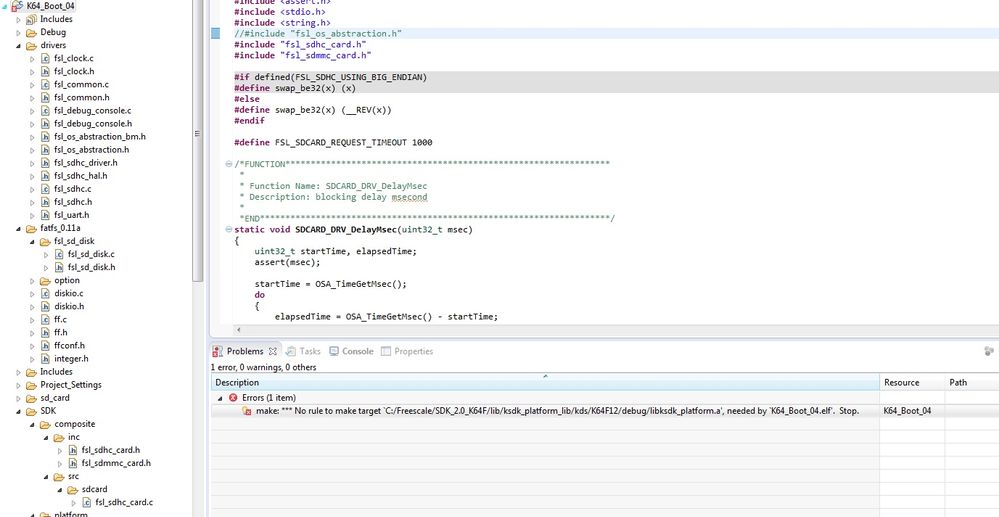Click the make error entry icon
The width and height of the screenshot is (999, 517).
pyautogui.click(x=247, y=411)
